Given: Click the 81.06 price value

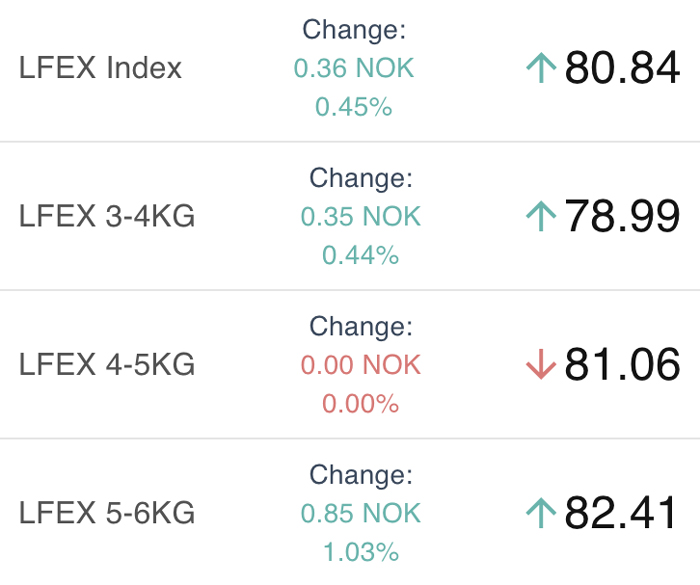Looking at the screenshot, I should pyautogui.click(x=622, y=364).
